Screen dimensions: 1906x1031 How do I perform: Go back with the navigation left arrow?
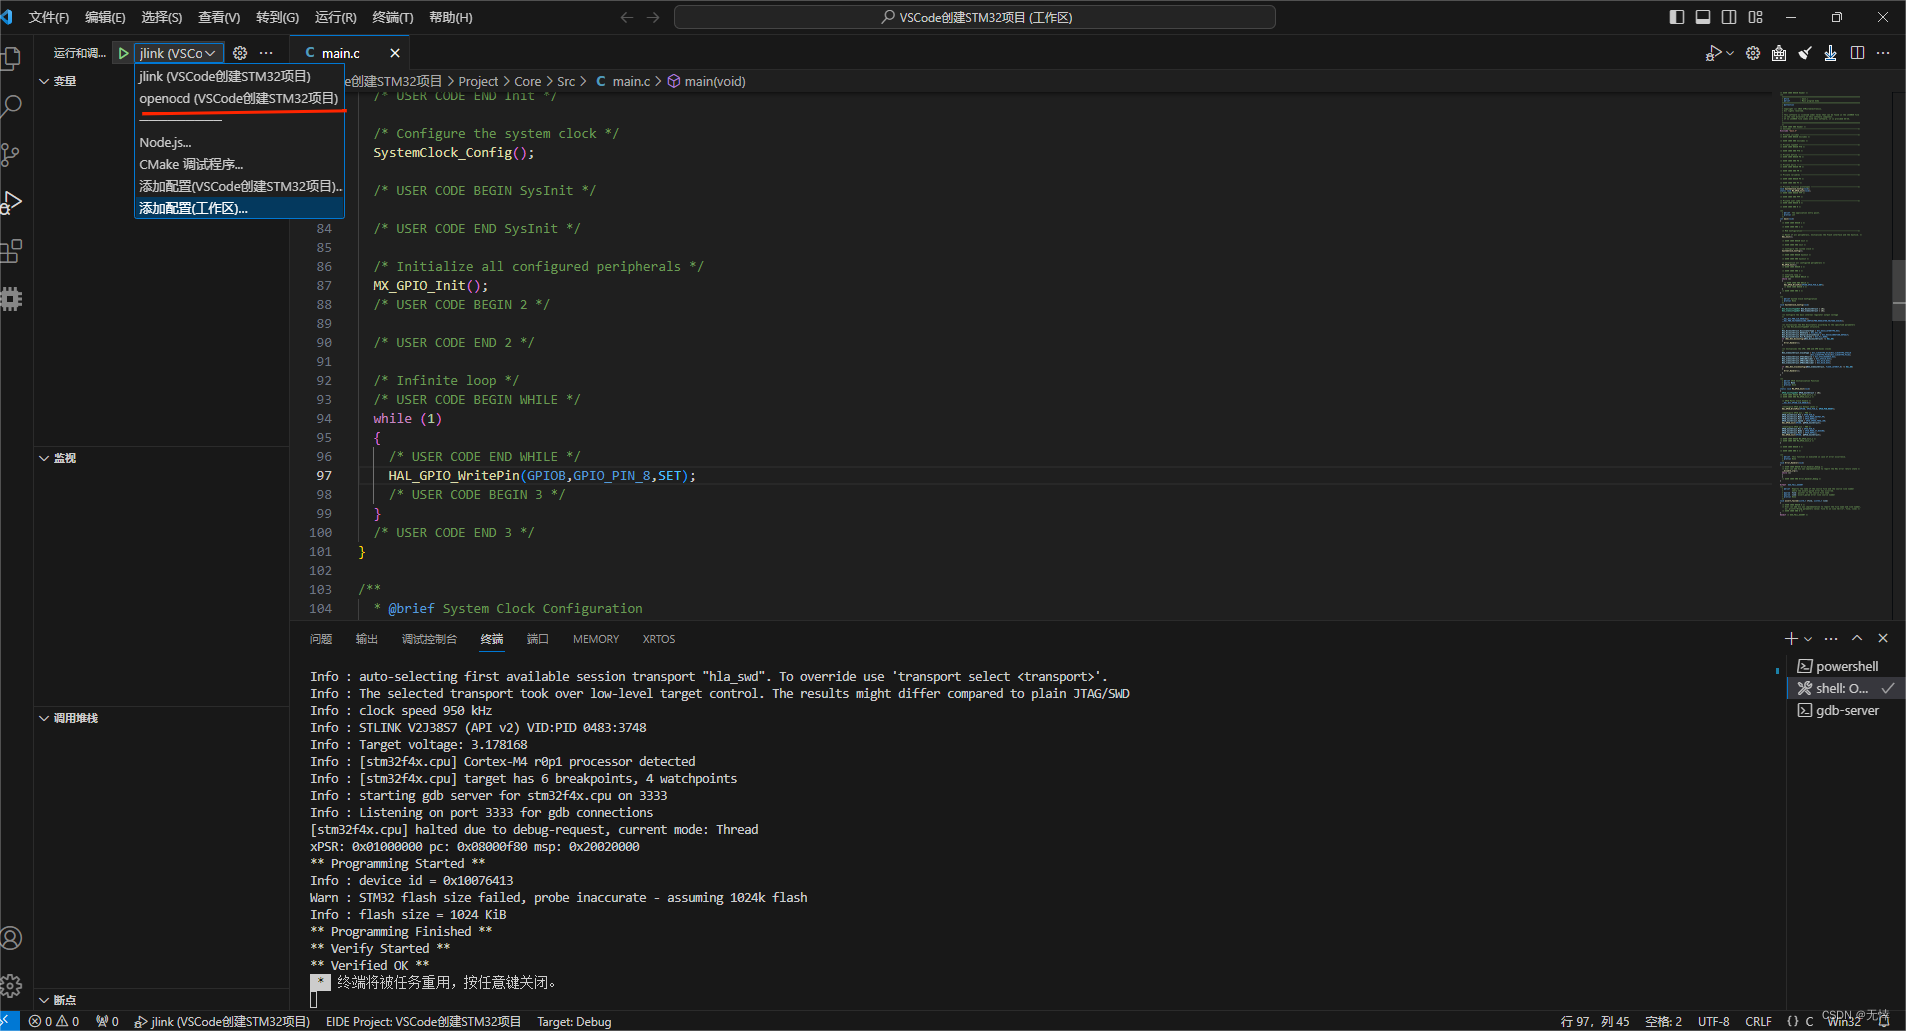click(627, 17)
